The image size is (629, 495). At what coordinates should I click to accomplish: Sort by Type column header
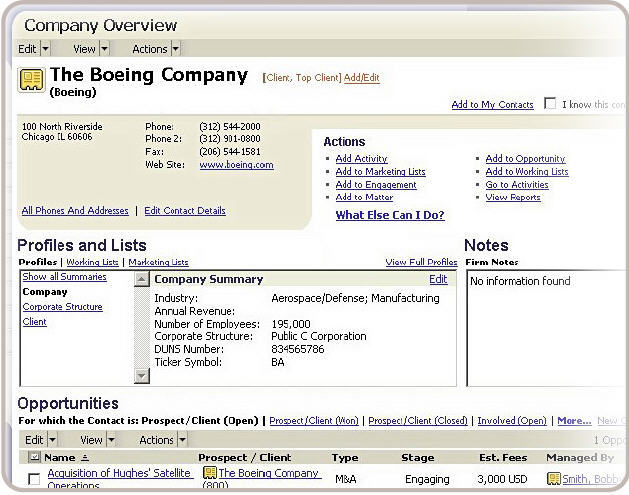click(345, 458)
